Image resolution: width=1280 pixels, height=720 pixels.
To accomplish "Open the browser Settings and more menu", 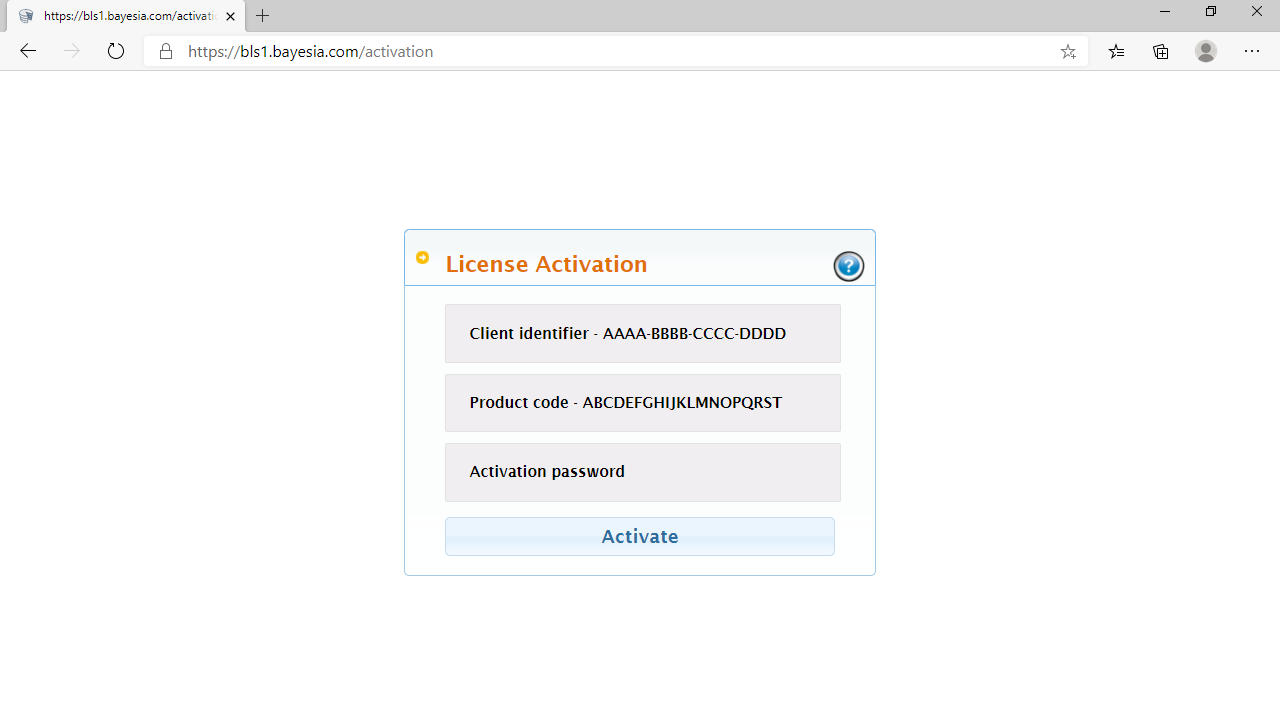I will point(1252,51).
